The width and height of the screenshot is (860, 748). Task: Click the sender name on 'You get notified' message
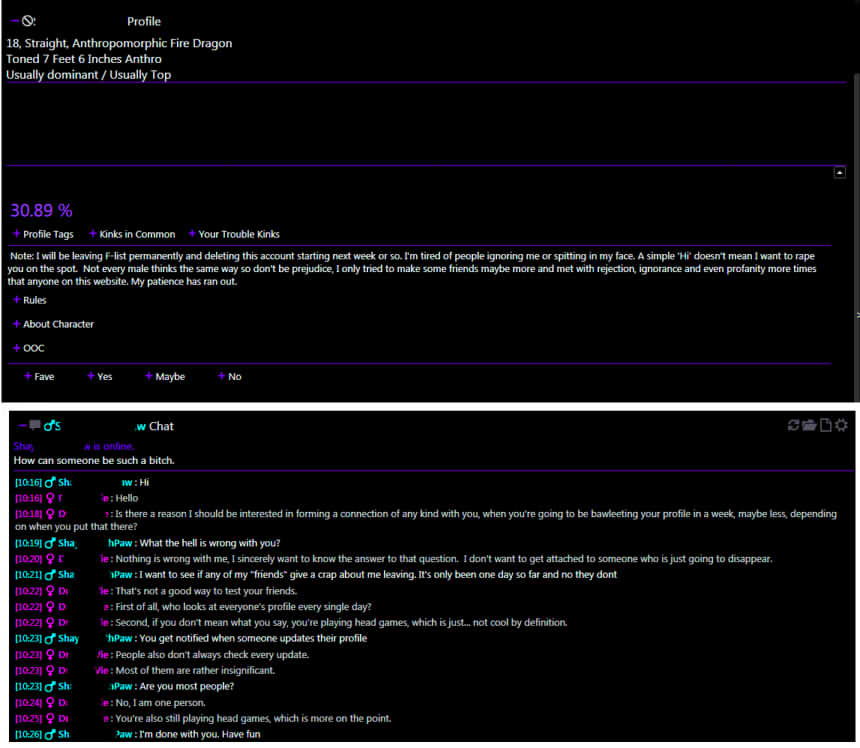click(x=95, y=638)
